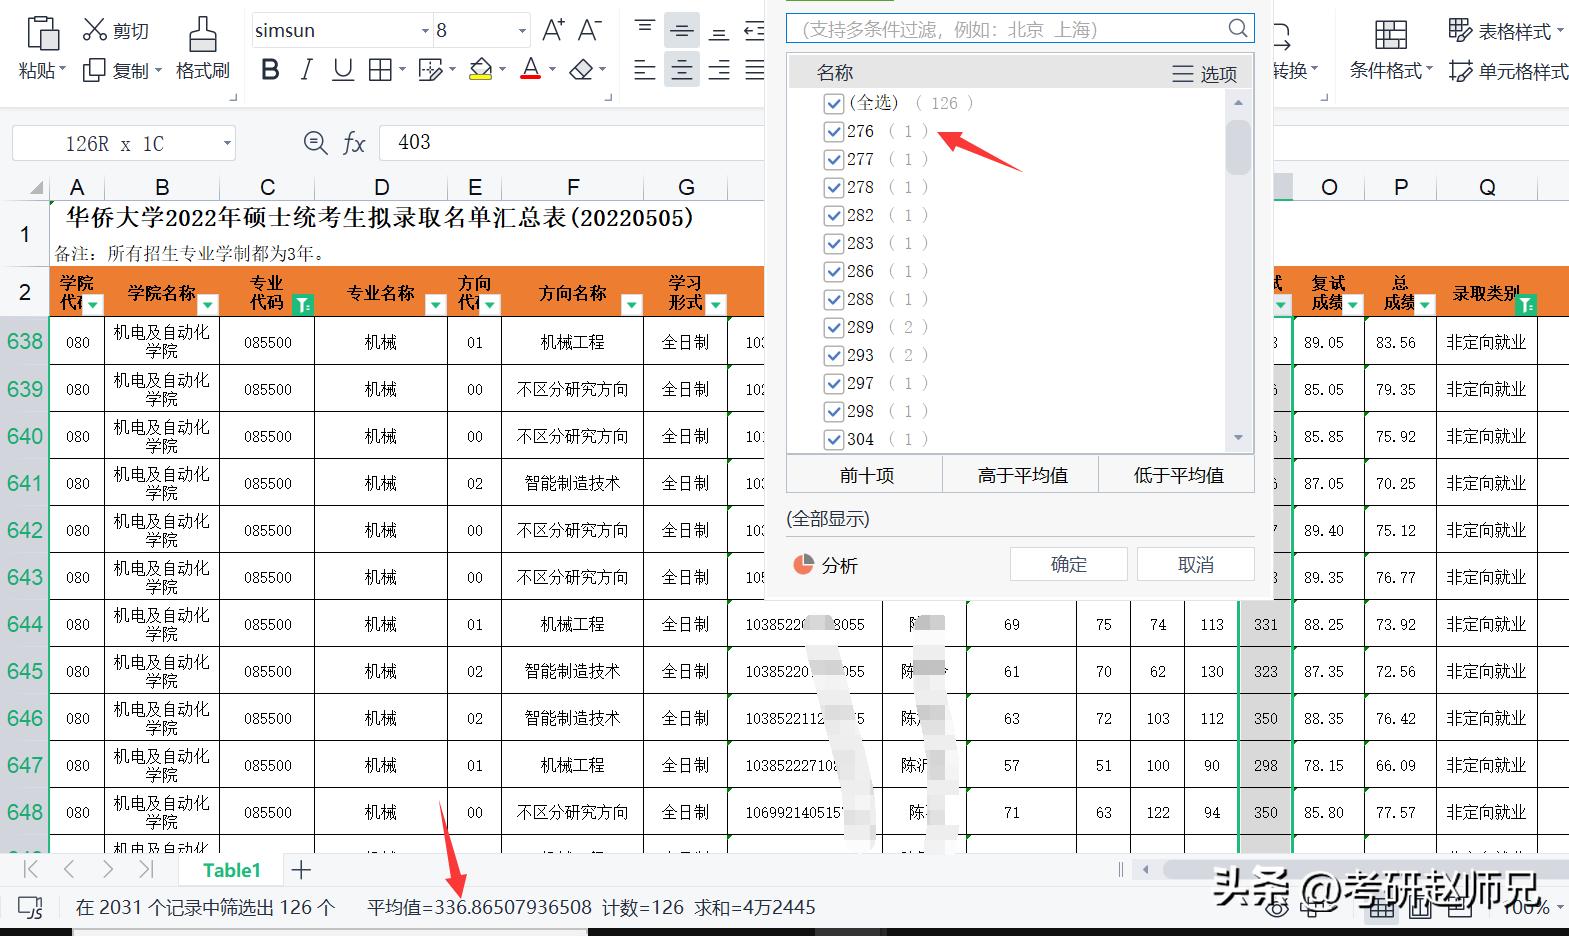Screen dimensions: 1569x936
Task: Open the font size dropdown
Action: click(521, 31)
